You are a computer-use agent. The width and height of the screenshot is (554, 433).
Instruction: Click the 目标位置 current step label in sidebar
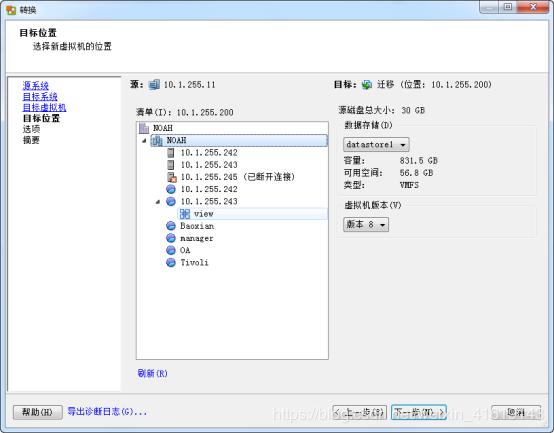(41, 118)
